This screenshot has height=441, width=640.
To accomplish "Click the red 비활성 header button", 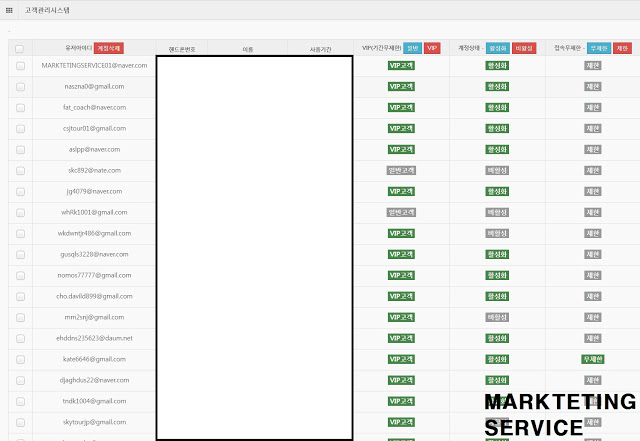I will pyautogui.click(x=524, y=48).
